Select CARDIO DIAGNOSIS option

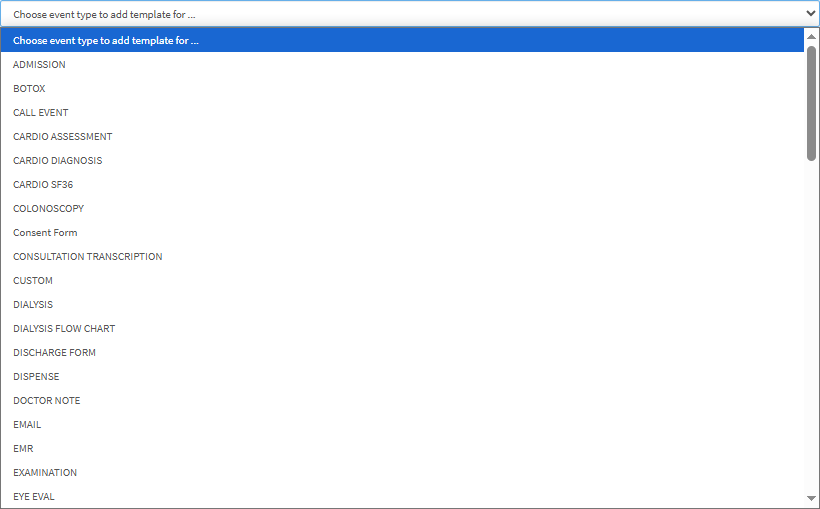(x=402, y=161)
